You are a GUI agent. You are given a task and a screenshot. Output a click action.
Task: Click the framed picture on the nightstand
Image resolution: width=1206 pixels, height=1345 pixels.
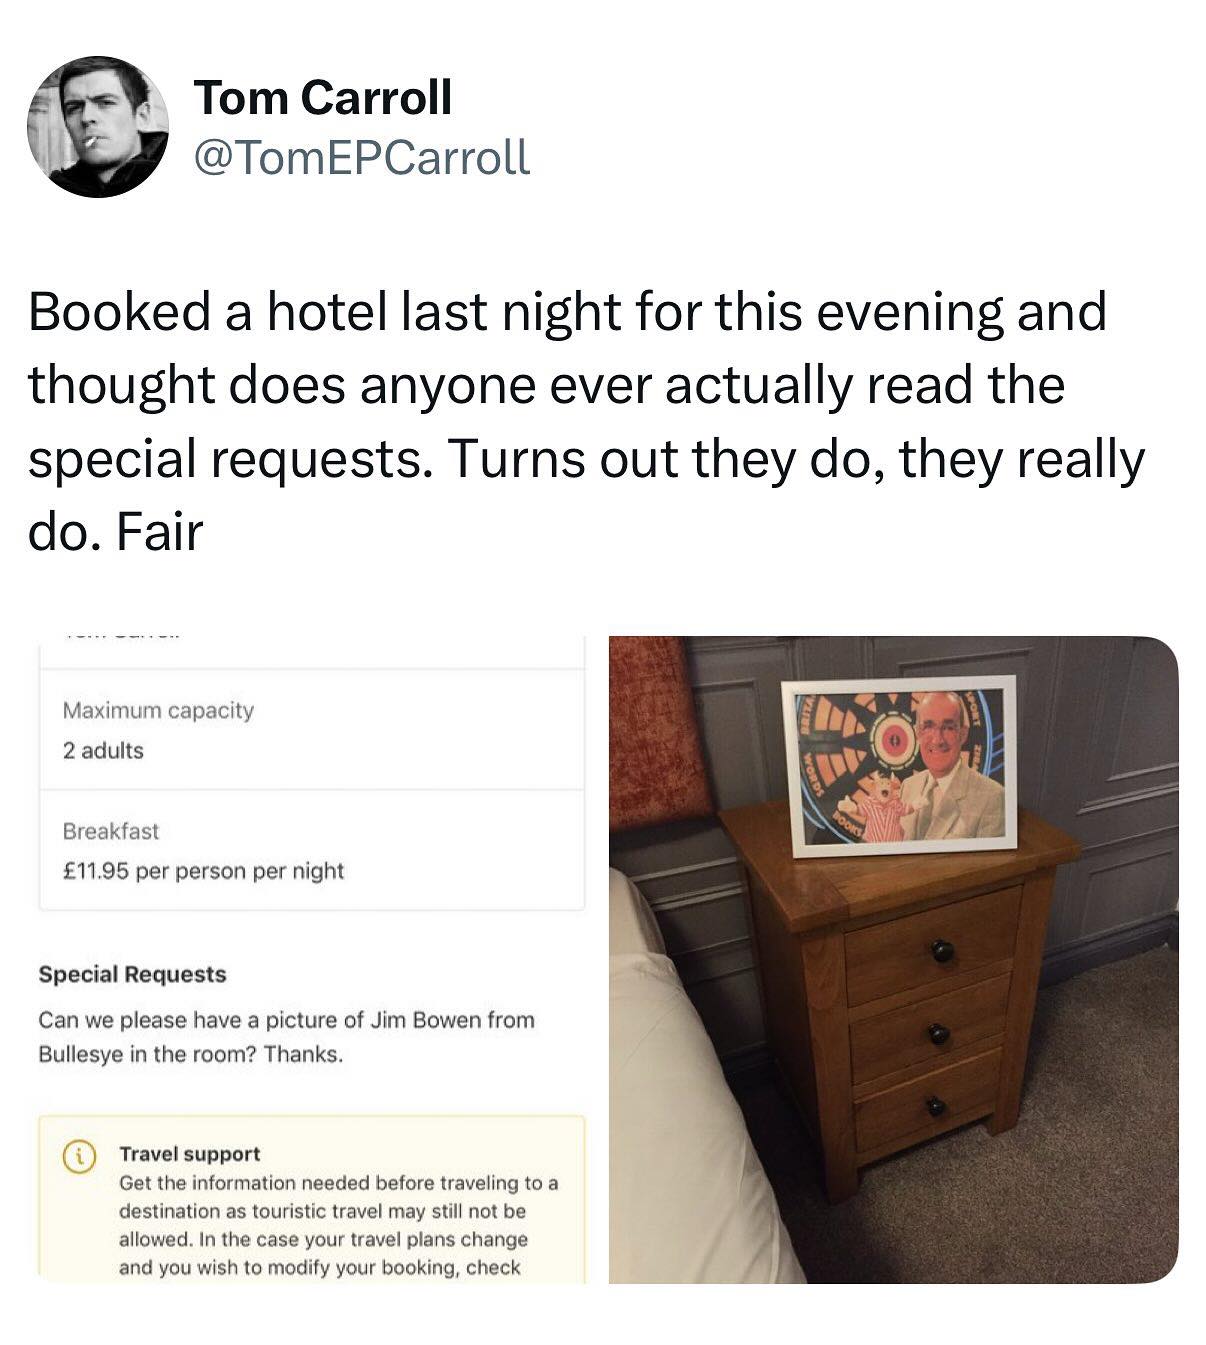[x=900, y=765]
